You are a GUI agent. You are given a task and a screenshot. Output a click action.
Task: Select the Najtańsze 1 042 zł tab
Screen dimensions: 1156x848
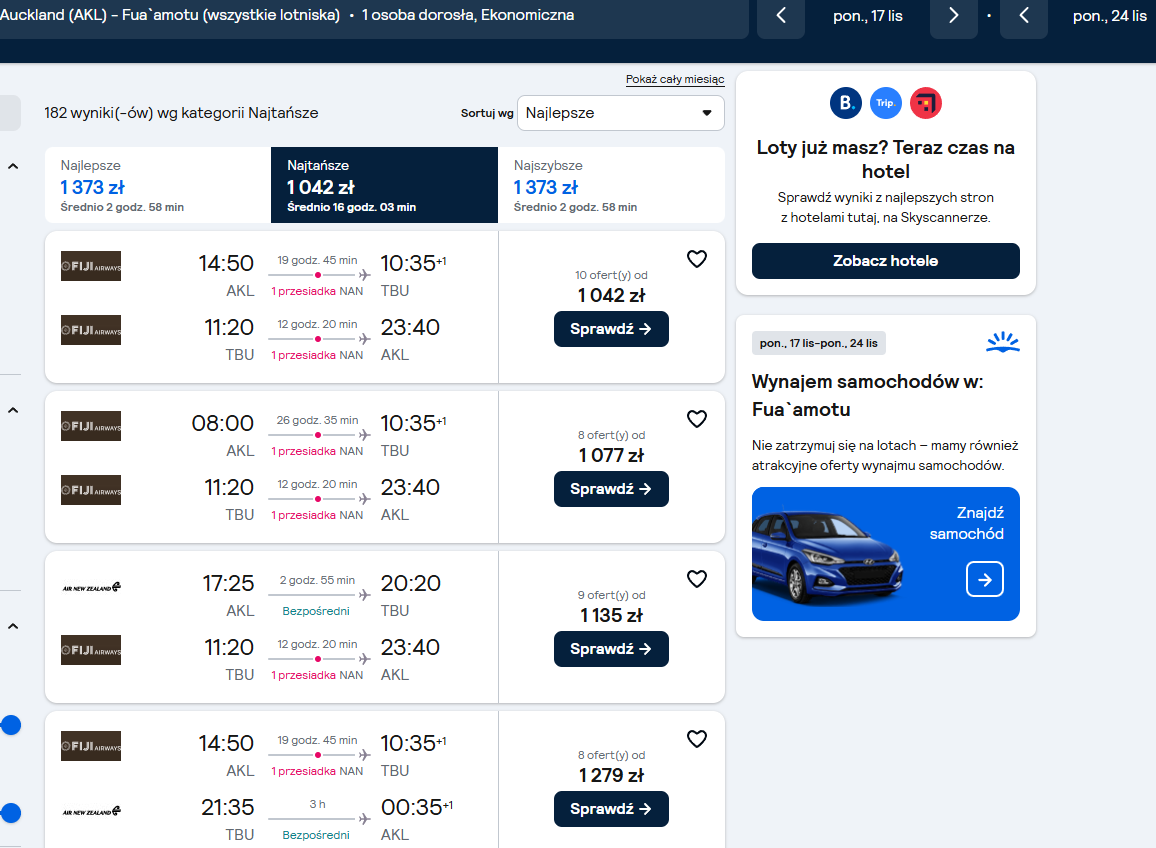point(384,185)
